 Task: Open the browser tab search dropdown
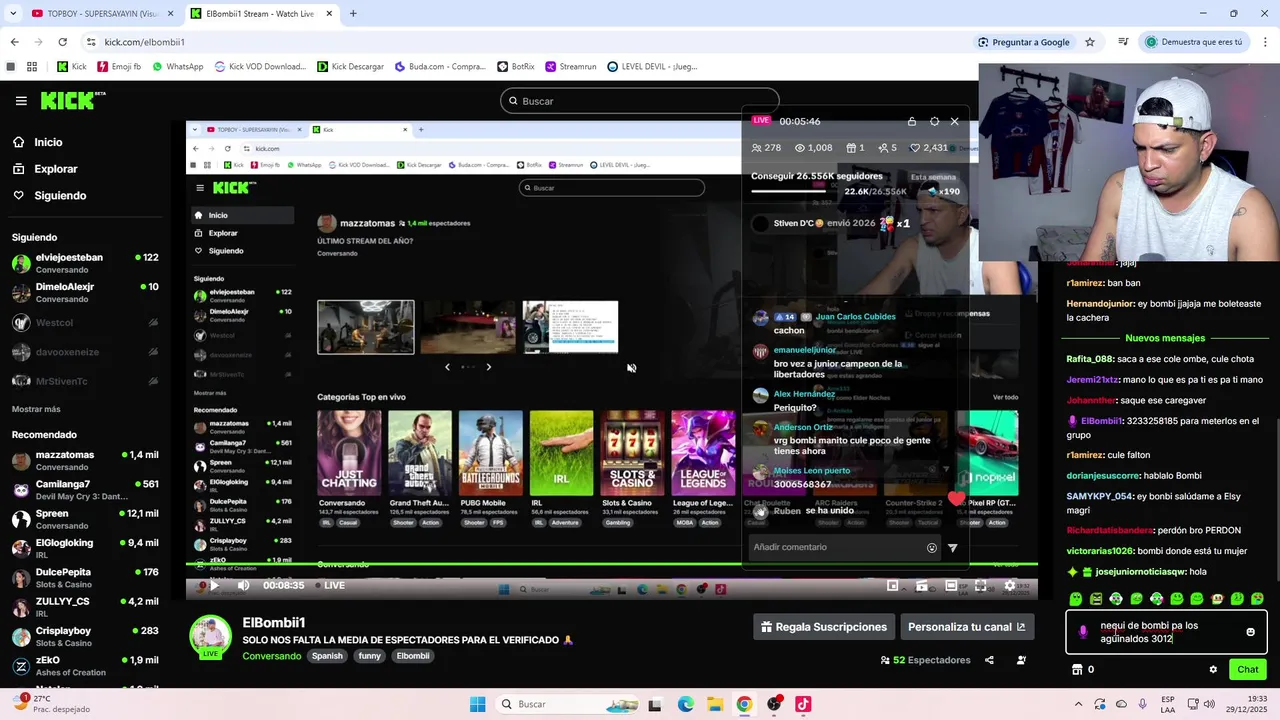click(13, 13)
